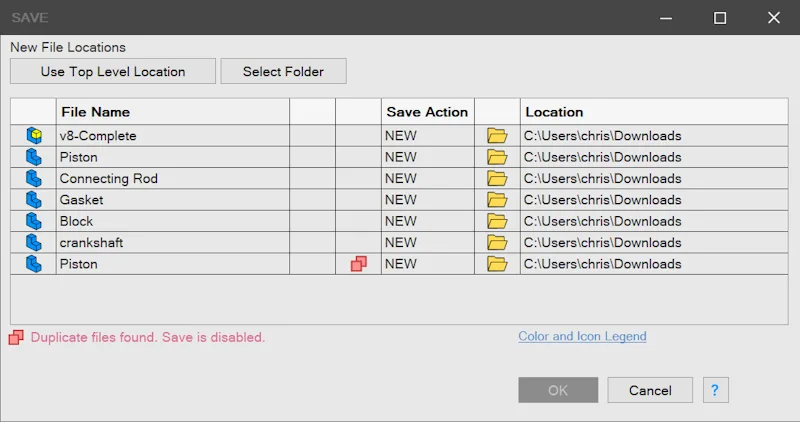Click the NEW save action for Gasket
The height and width of the screenshot is (422, 800).
[428, 200]
